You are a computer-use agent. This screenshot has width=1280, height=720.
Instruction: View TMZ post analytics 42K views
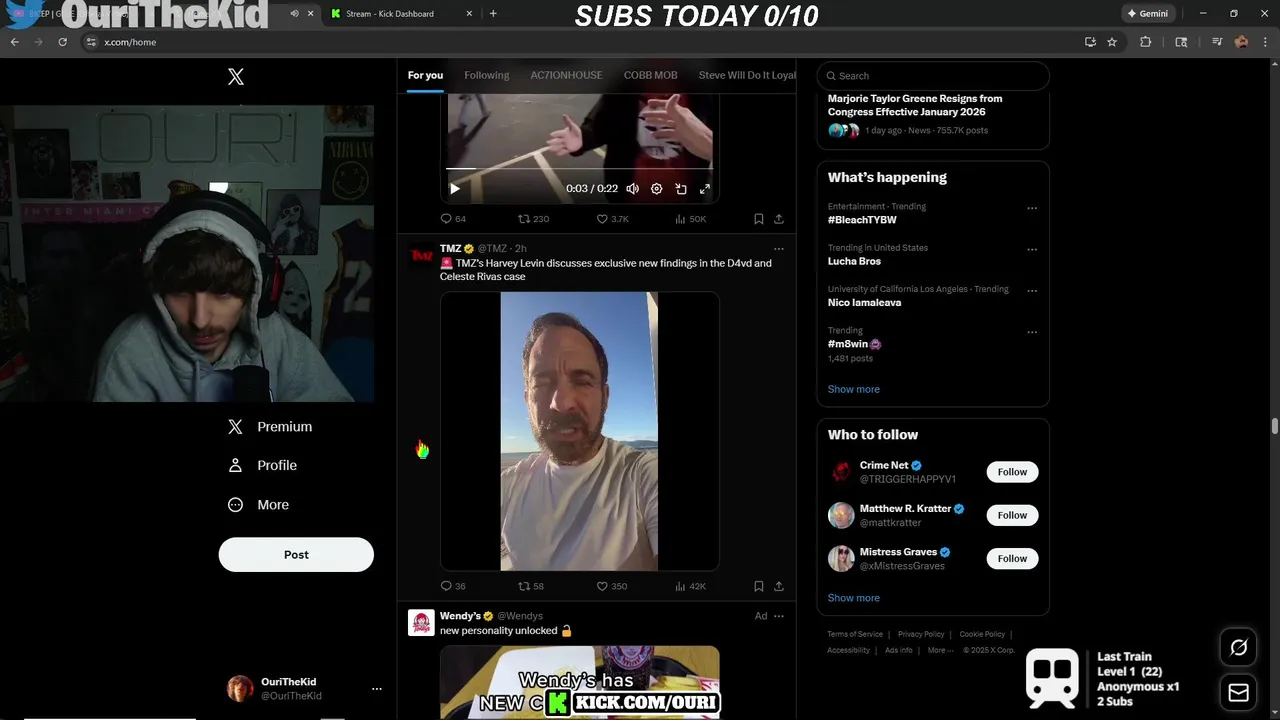click(x=691, y=586)
